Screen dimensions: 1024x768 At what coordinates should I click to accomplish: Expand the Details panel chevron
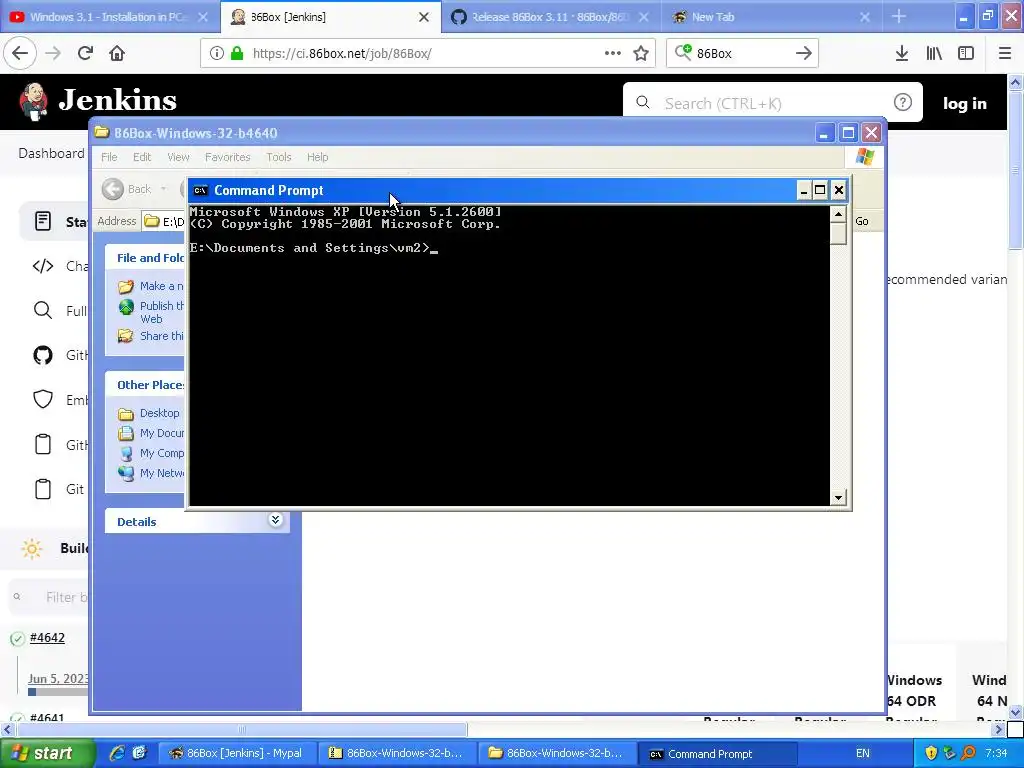(275, 520)
